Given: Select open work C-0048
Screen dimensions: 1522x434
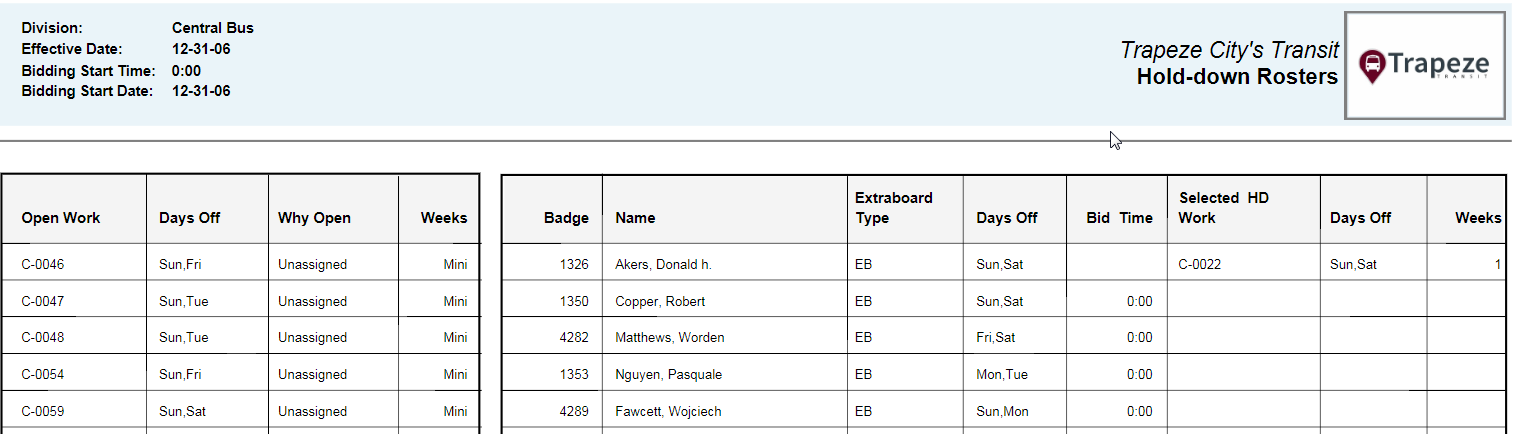Looking at the screenshot, I should click(x=43, y=338).
